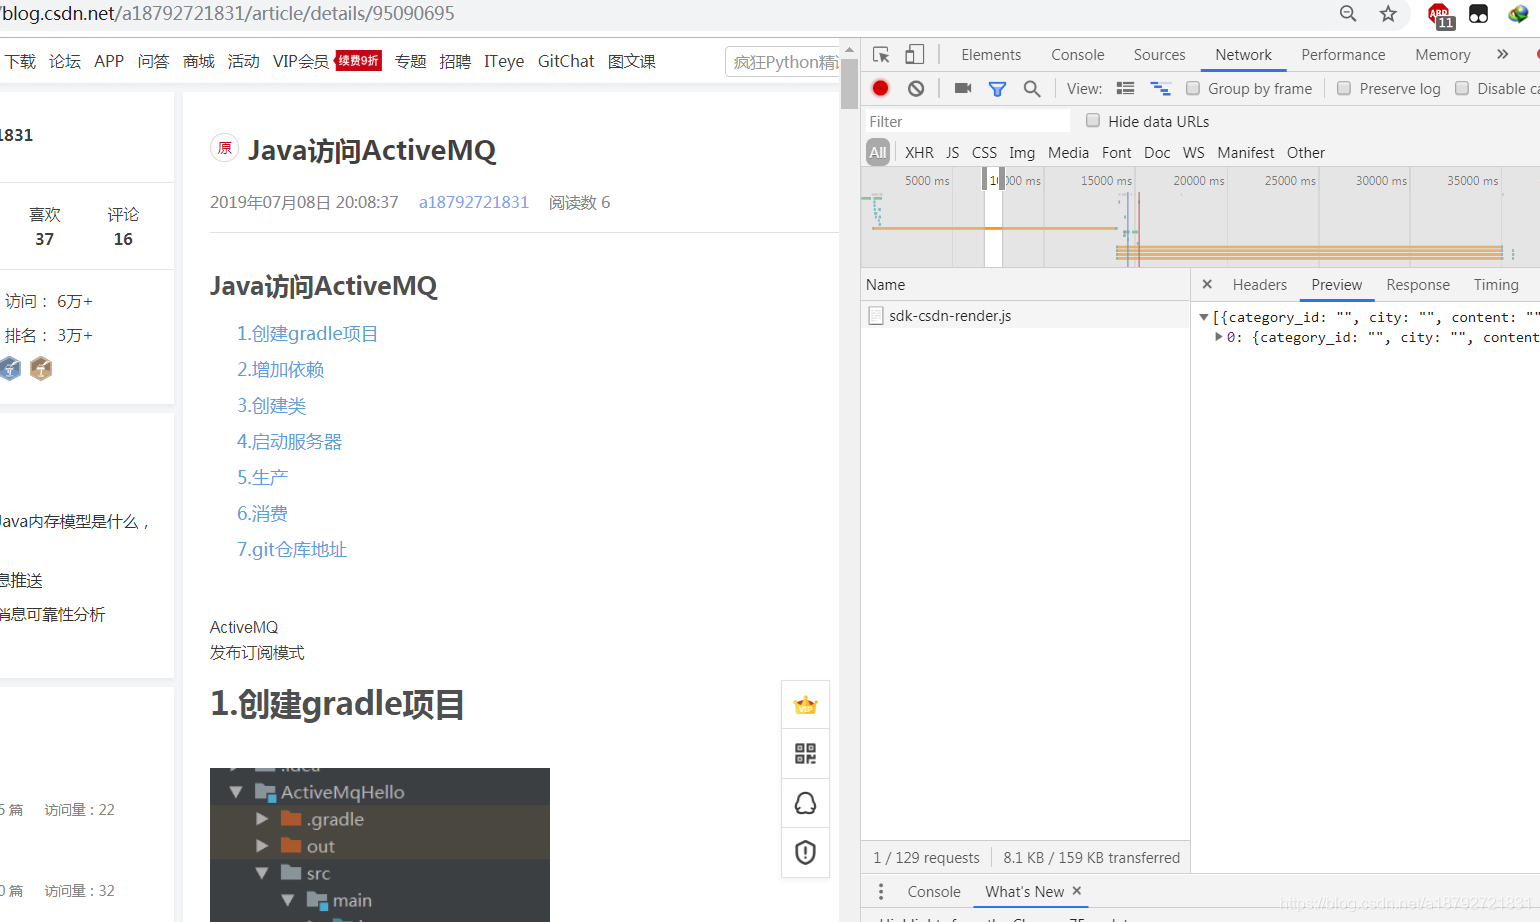Toggle the network filter funnel icon
This screenshot has height=922, width=1540.
click(x=997, y=88)
